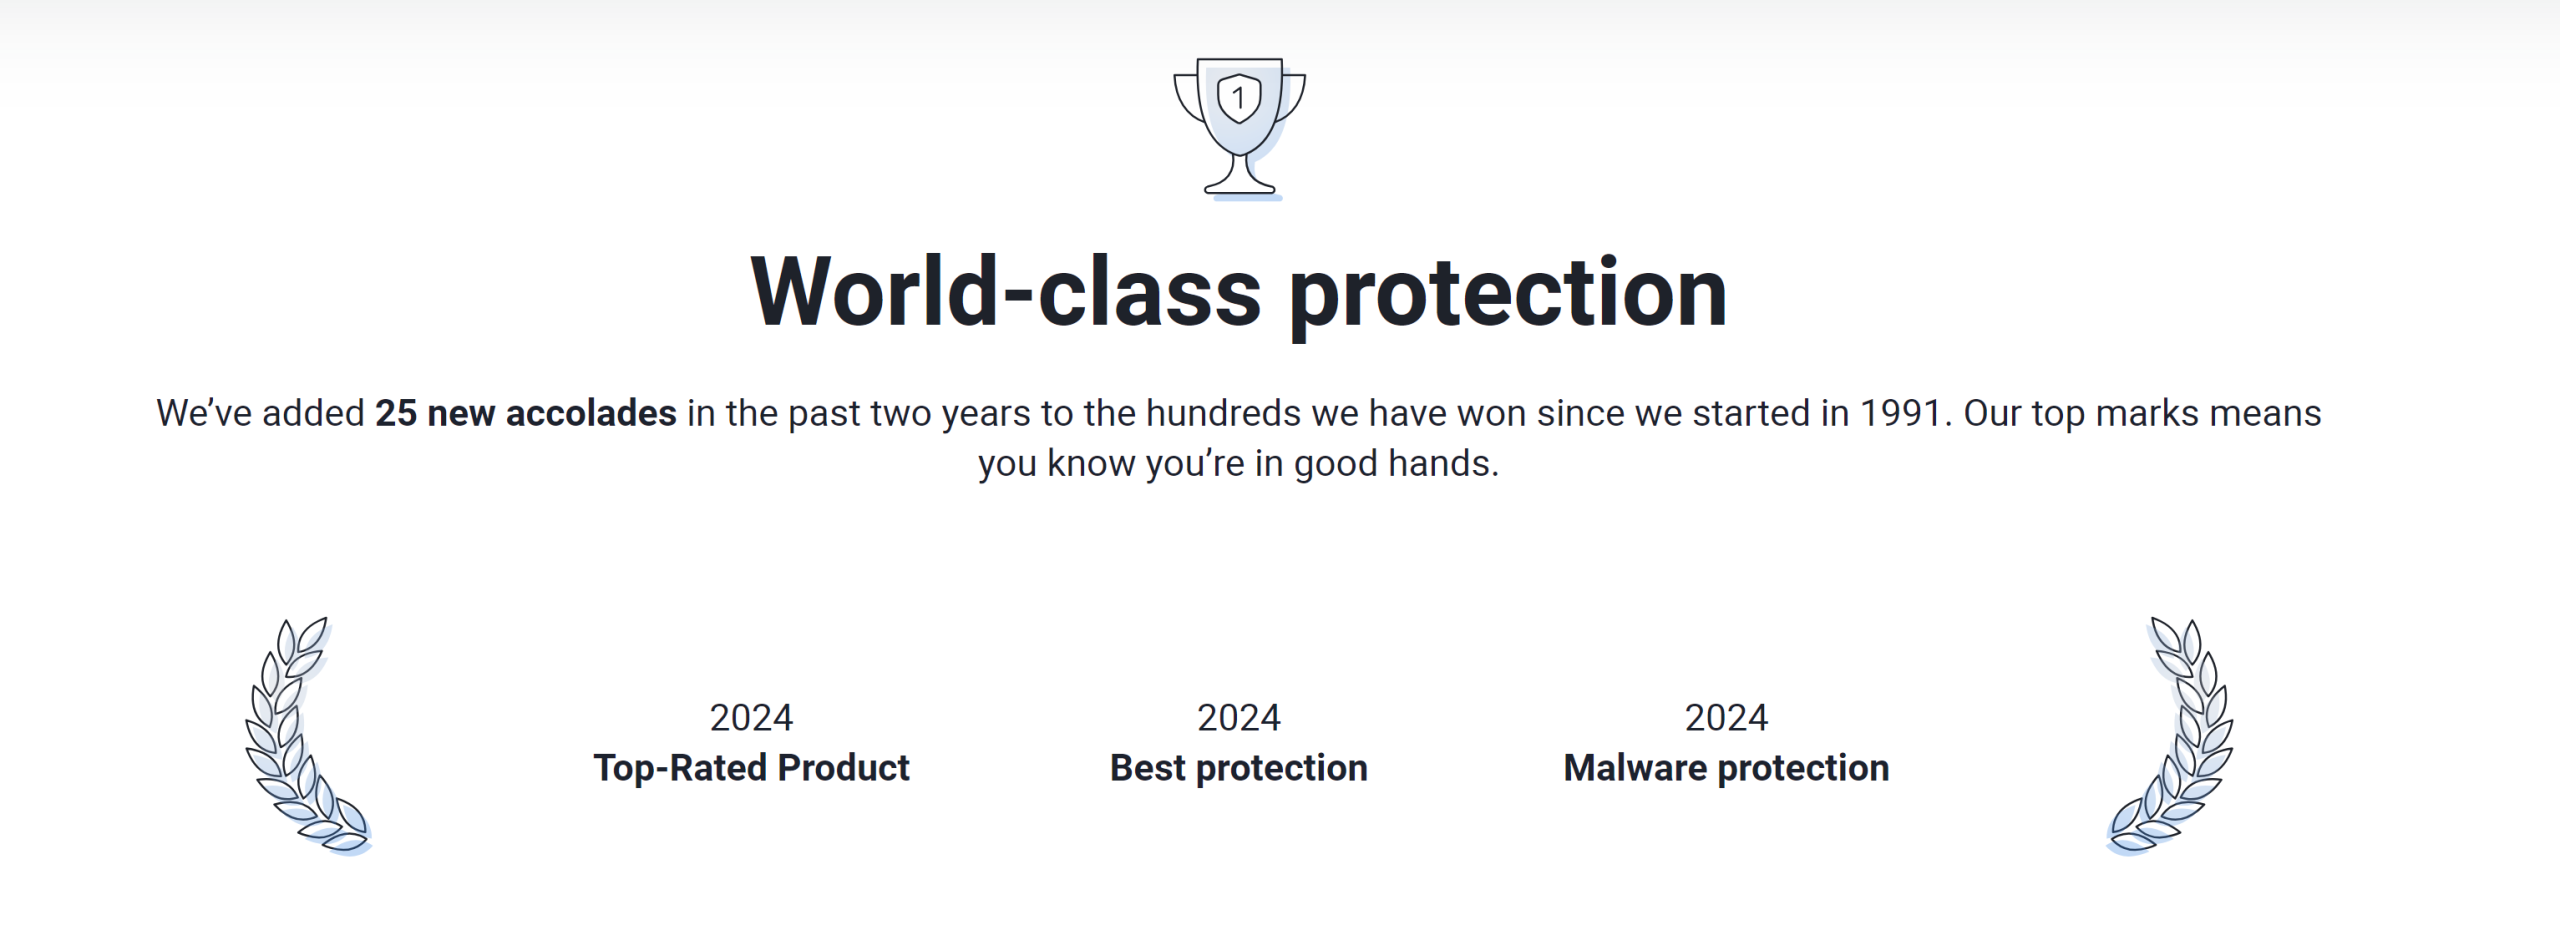Click the trophy's base stand
The width and height of the screenshot is (2560, 935).
point(1240,184)
